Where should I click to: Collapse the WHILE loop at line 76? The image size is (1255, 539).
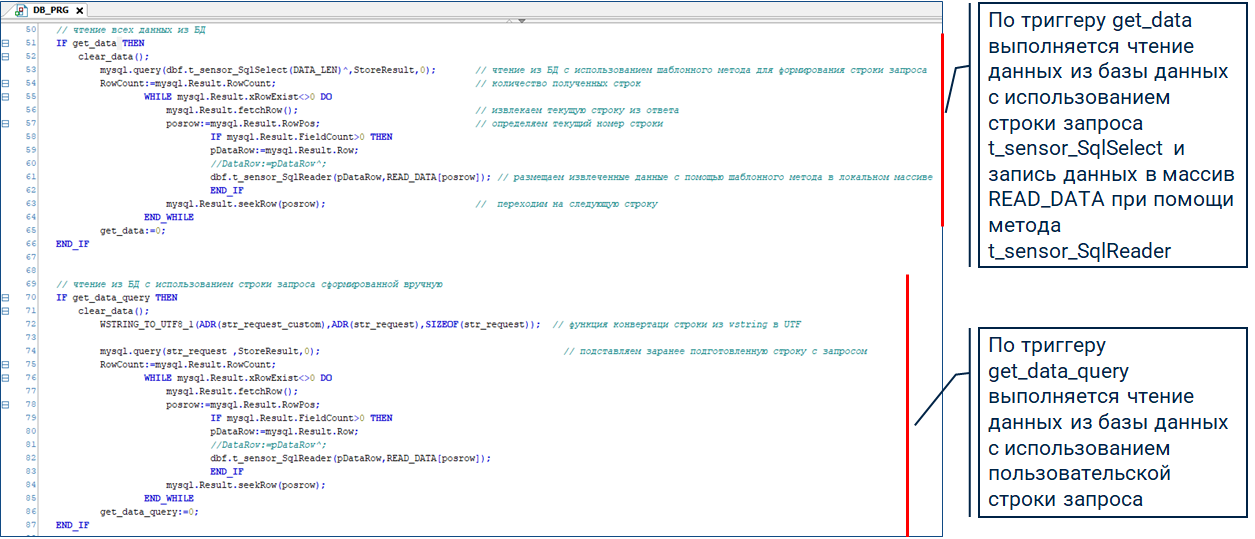pyautogui.click(x=6, y=378)
